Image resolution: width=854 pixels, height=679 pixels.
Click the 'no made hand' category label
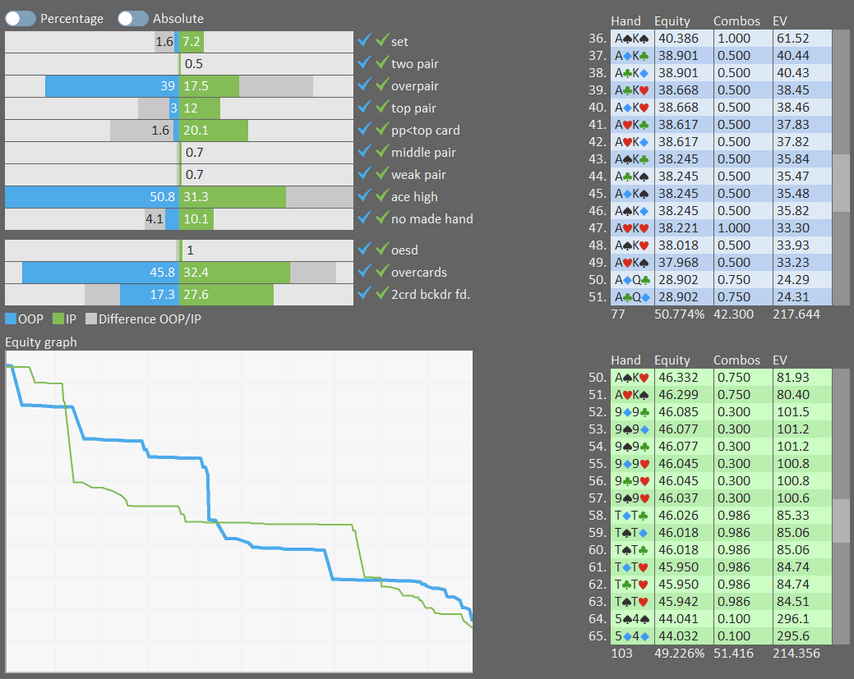pos(432,219)
